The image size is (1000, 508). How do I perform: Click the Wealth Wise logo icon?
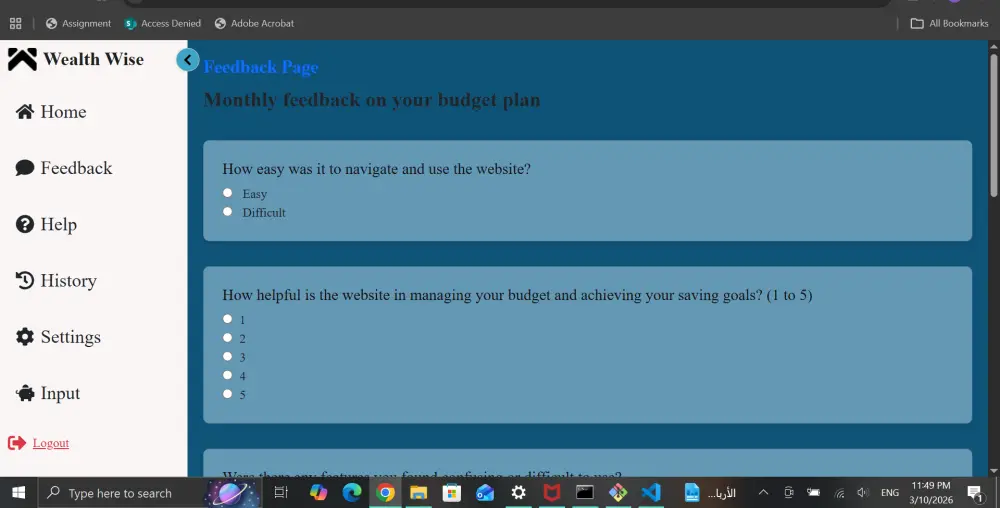(x=22, y=59)
